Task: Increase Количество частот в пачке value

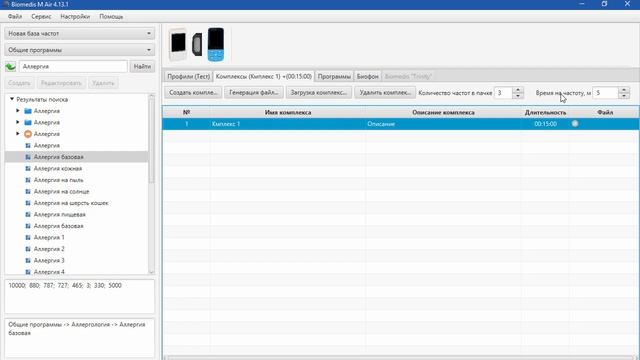Action: point(518,90)
